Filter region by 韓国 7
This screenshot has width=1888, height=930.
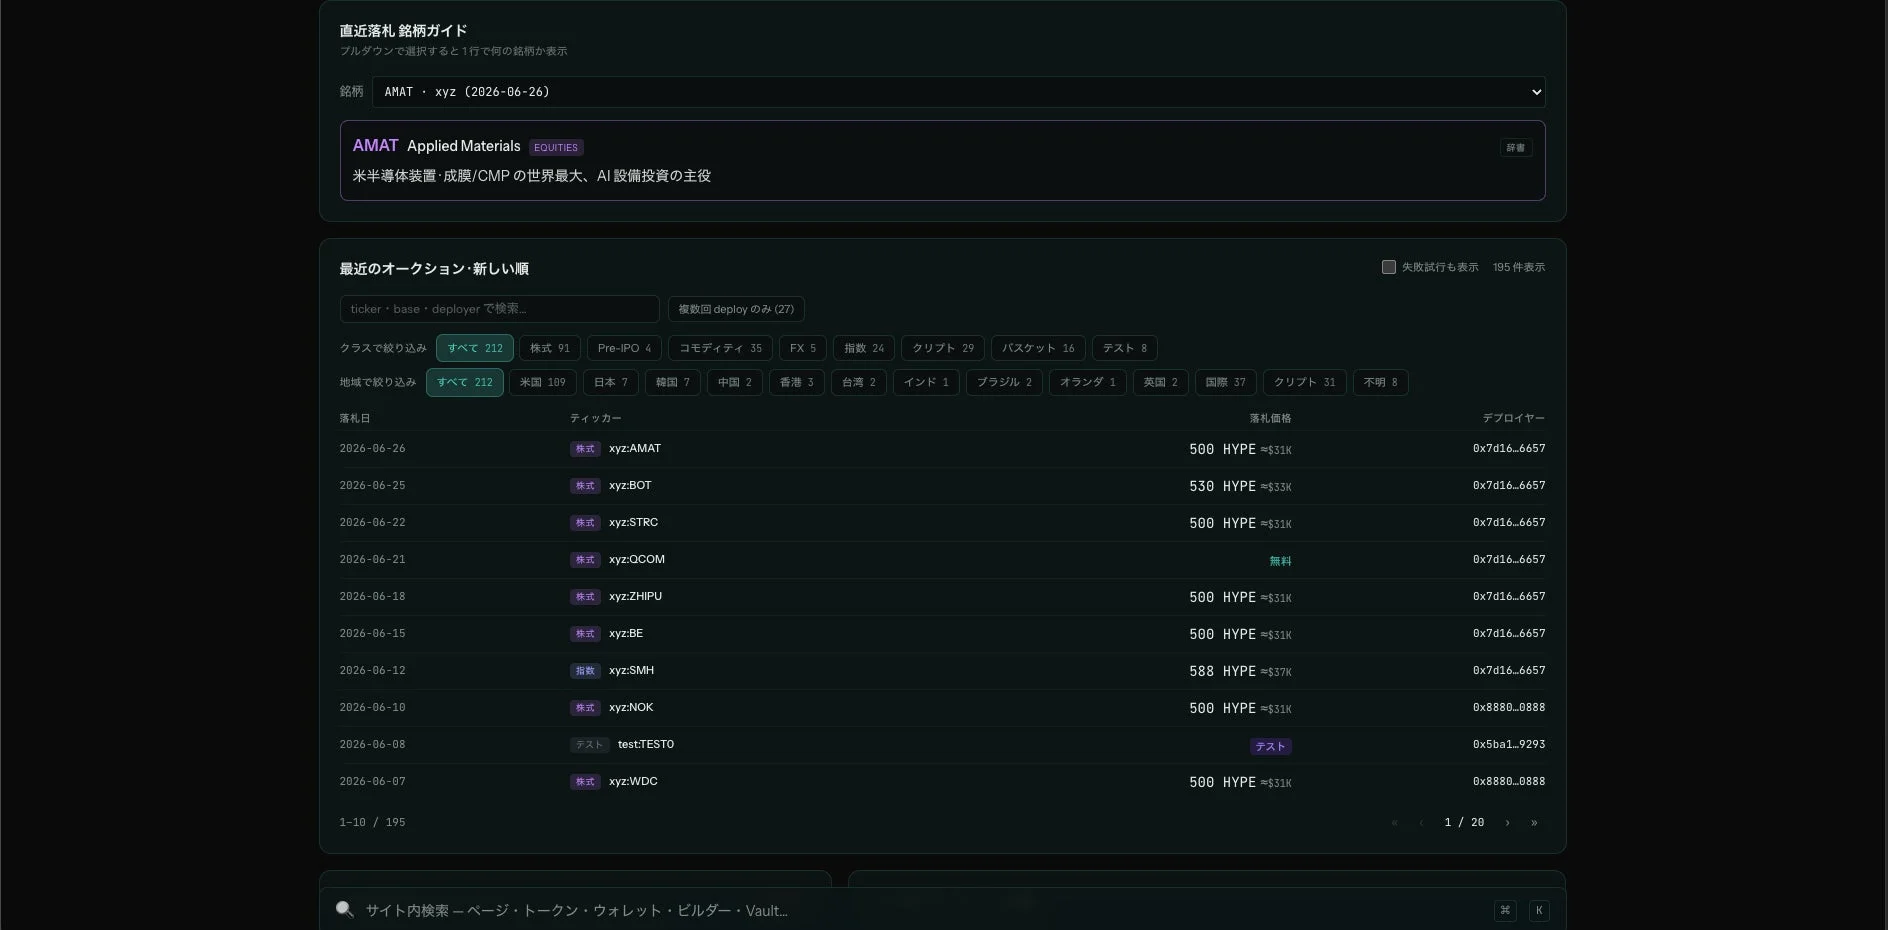point(673,382)
